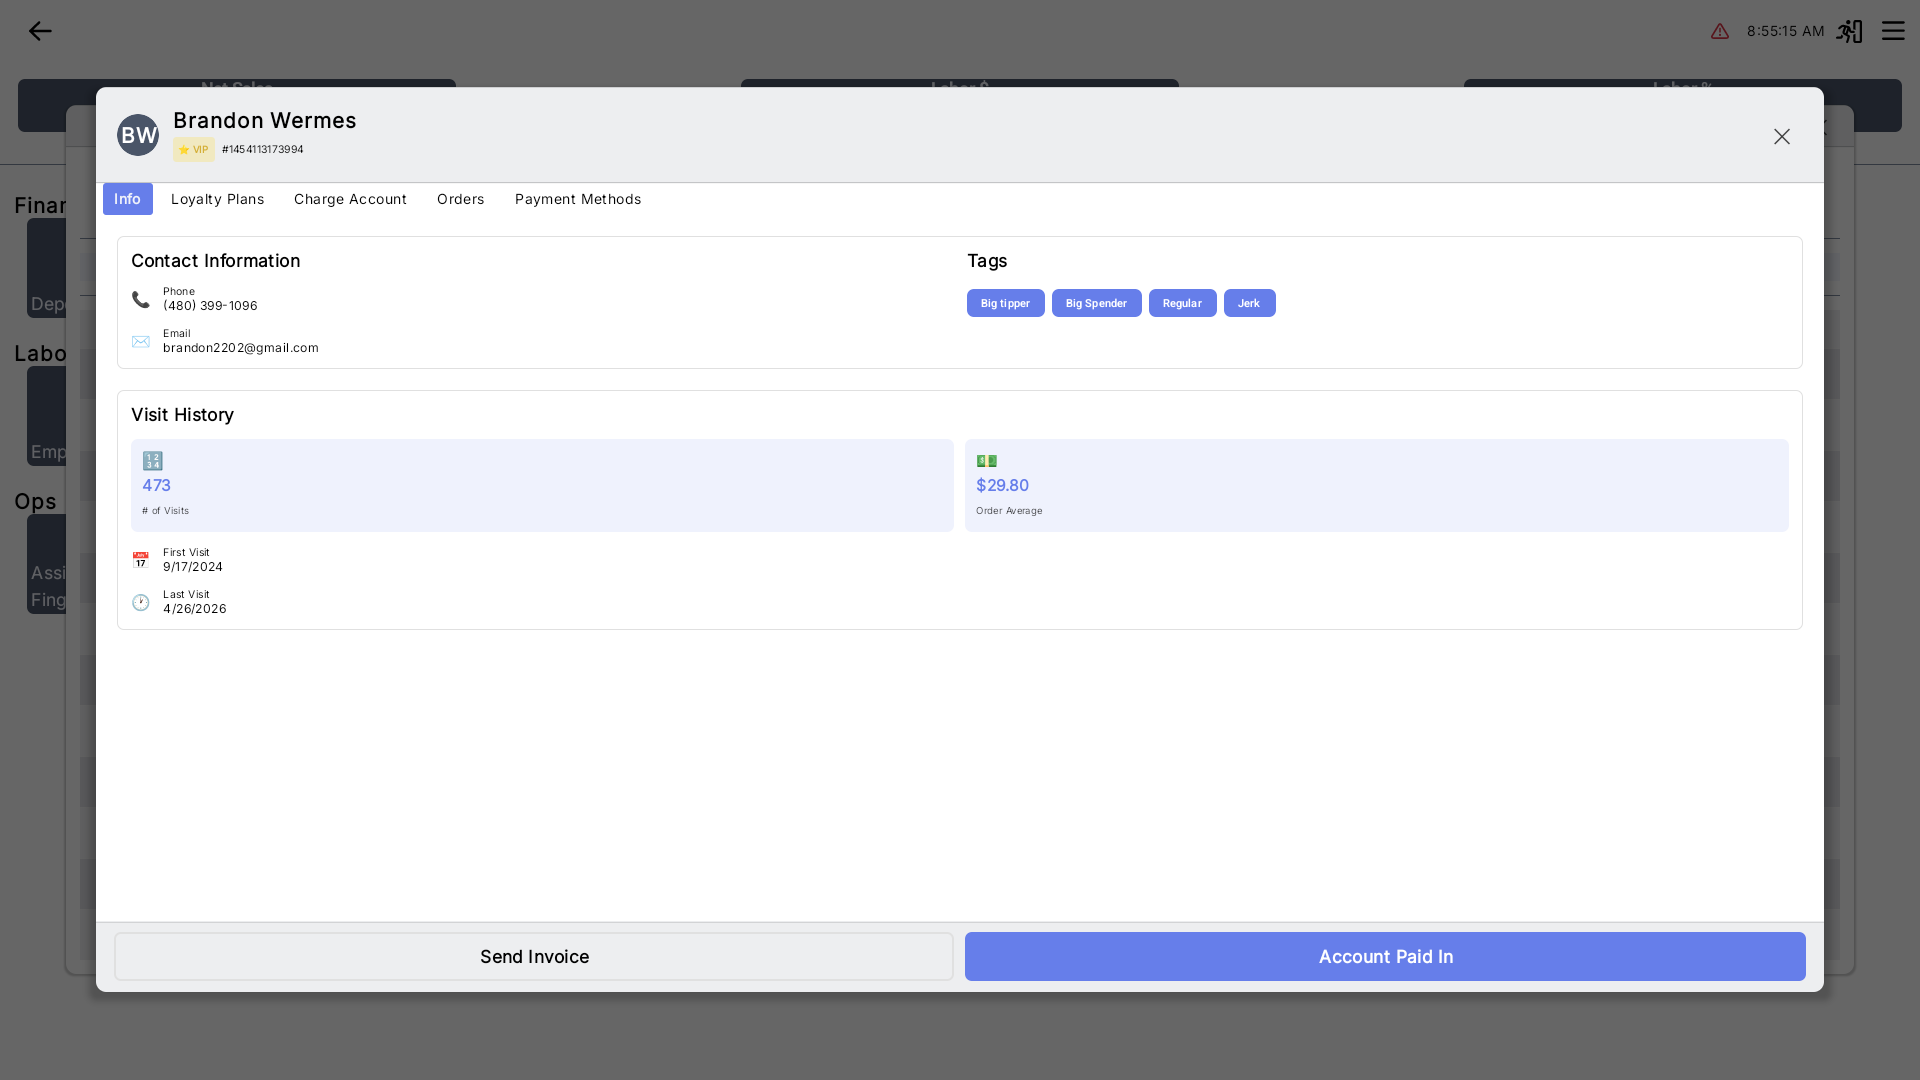The height and width of the screenshot is (1080, 1920).
Task: Open the hamburger menu icon
Action: [x=1893, y=31]
